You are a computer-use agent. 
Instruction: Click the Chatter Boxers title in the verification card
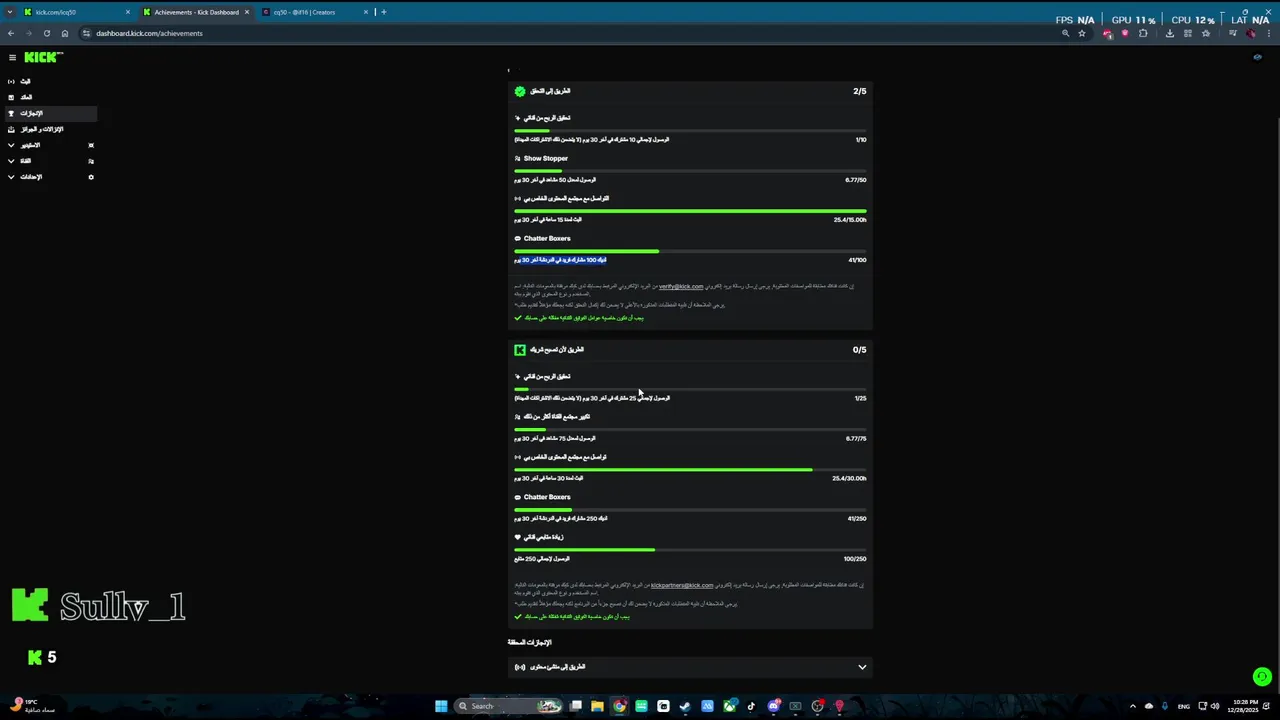[x=547, y=238]
